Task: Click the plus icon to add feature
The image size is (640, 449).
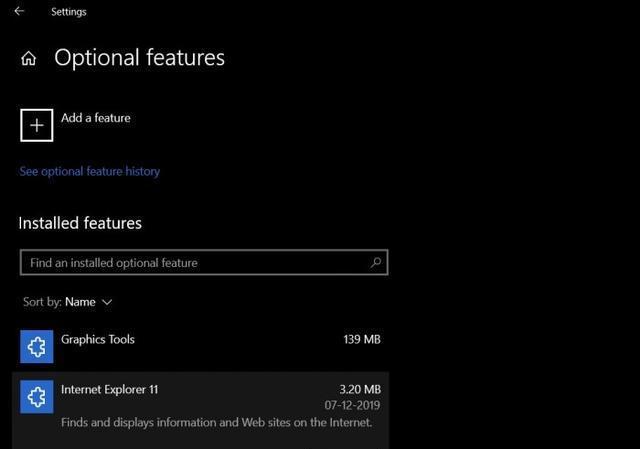Action: (x=37, y=125)
